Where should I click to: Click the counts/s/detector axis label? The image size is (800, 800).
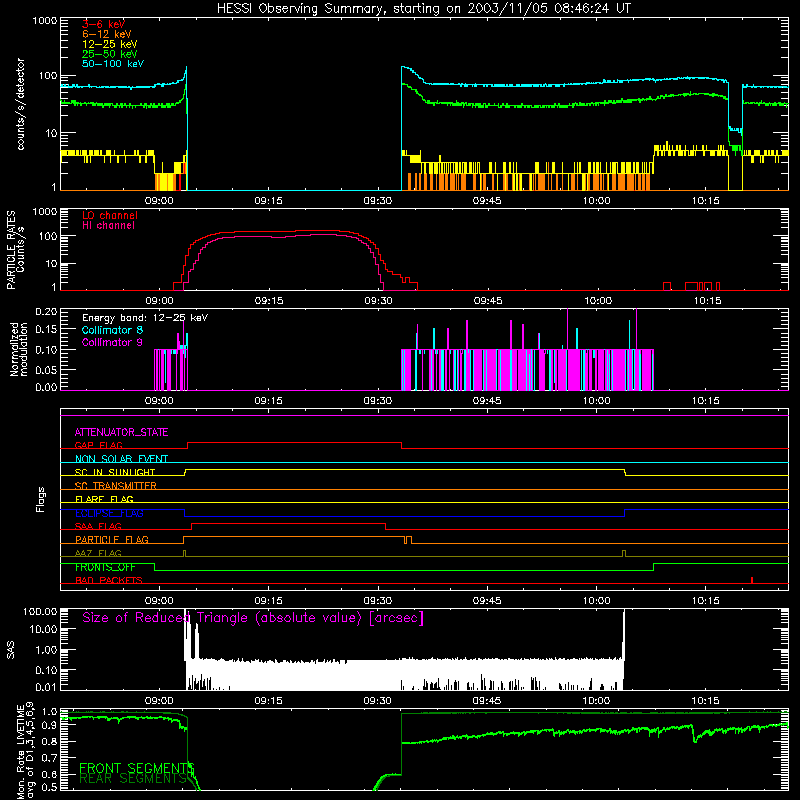[x=21, y=104]
